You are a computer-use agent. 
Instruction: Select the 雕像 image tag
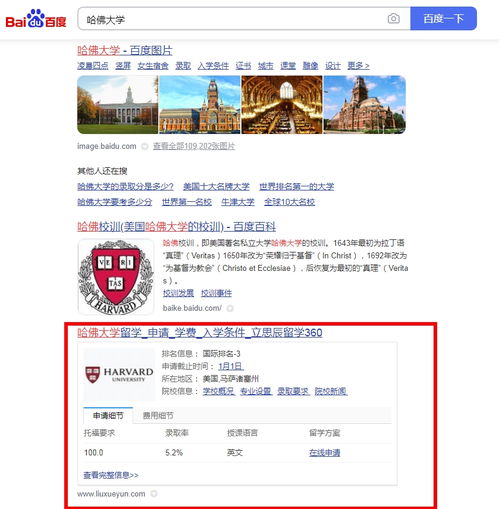[310, 66]
